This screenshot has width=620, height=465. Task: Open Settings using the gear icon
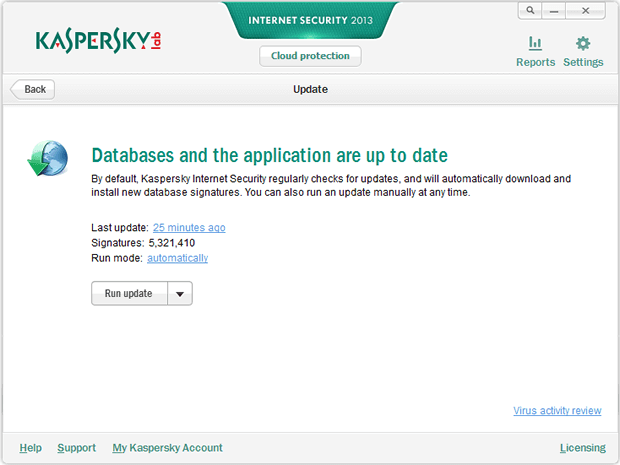click(583, 43)
